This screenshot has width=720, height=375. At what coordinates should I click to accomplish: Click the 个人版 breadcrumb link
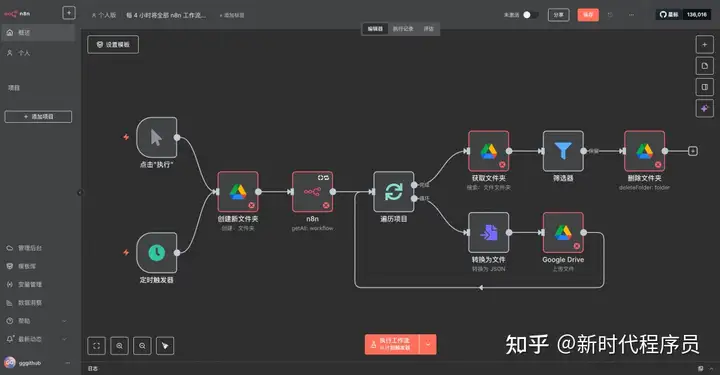click(104, 15)
